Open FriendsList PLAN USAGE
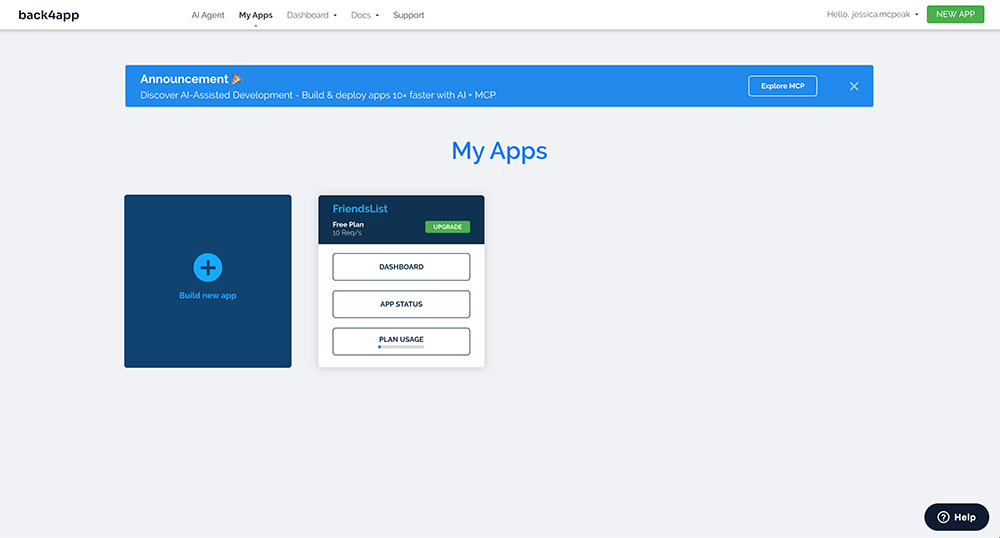This screenshot has width=1000, height=538. pyautogui.click(x=401, y=342)
